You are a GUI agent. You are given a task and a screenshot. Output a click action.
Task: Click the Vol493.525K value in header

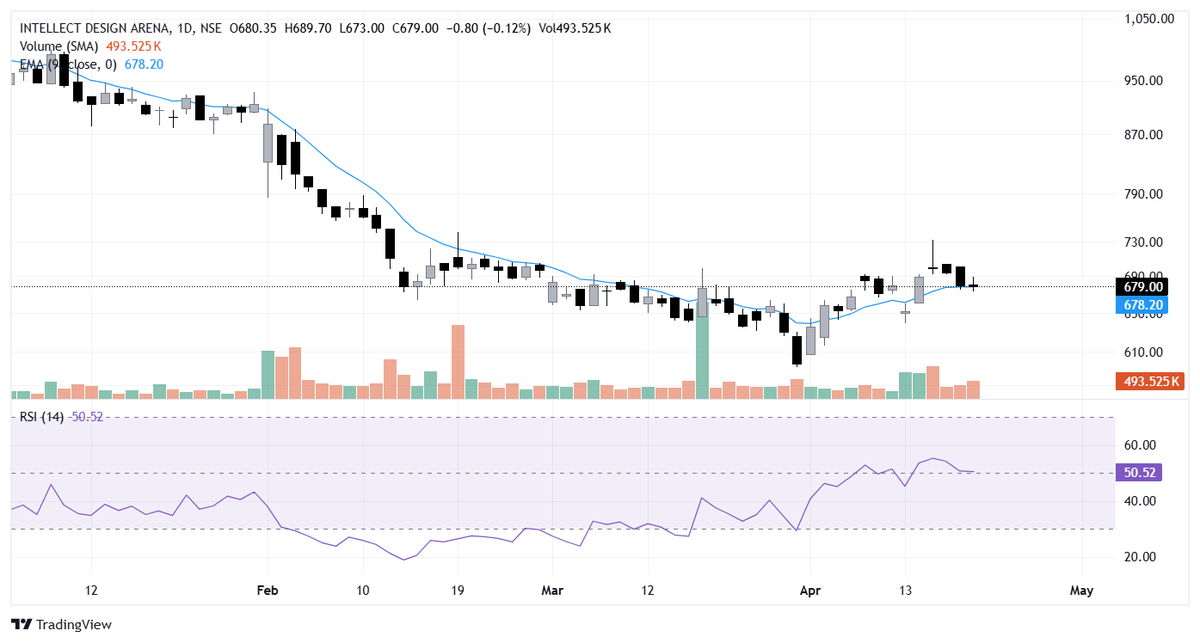click(575, 28)
